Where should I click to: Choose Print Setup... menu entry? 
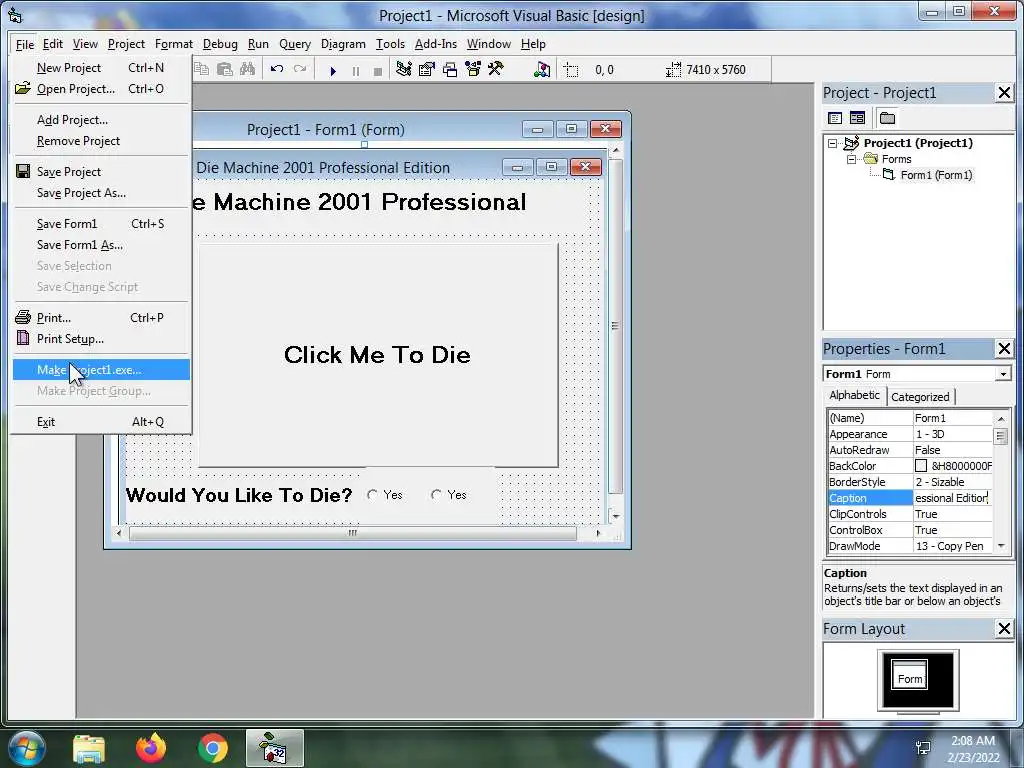[101, 339]
